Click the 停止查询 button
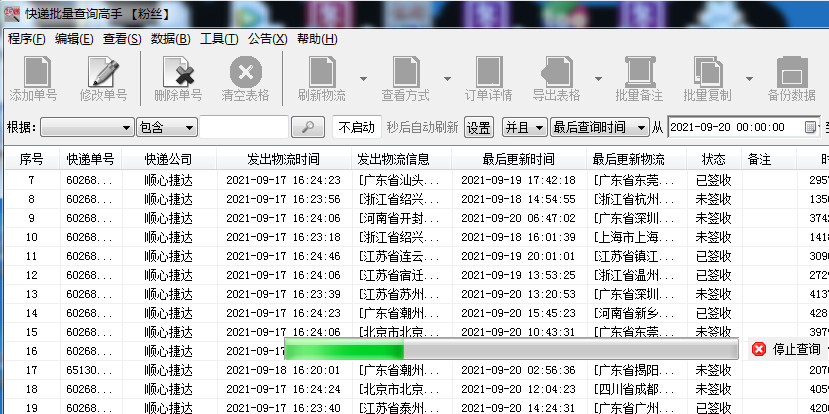 click(x=788, y=349)
